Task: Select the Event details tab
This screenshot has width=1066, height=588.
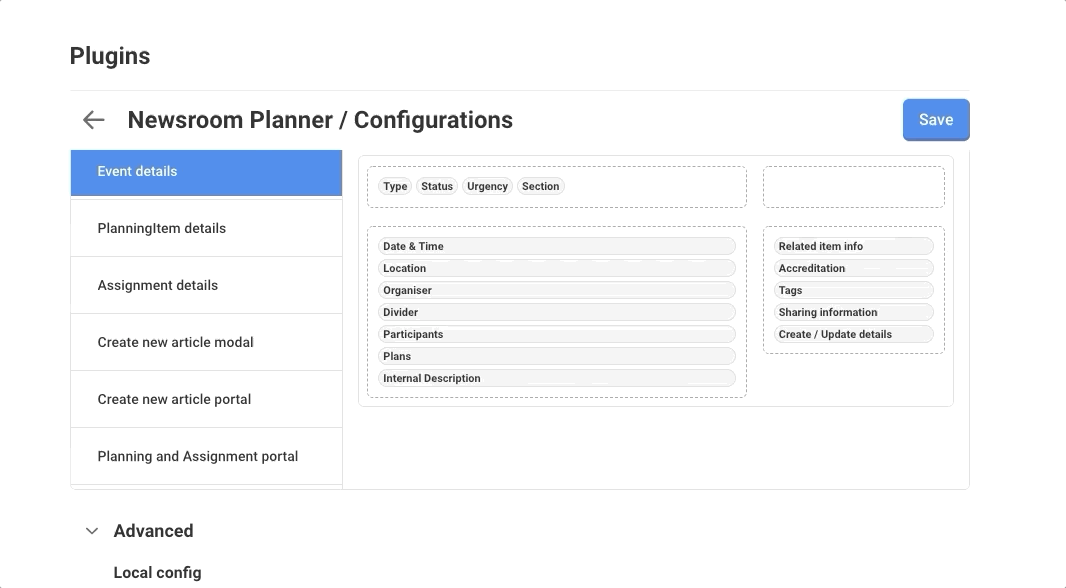Action: 206,172
